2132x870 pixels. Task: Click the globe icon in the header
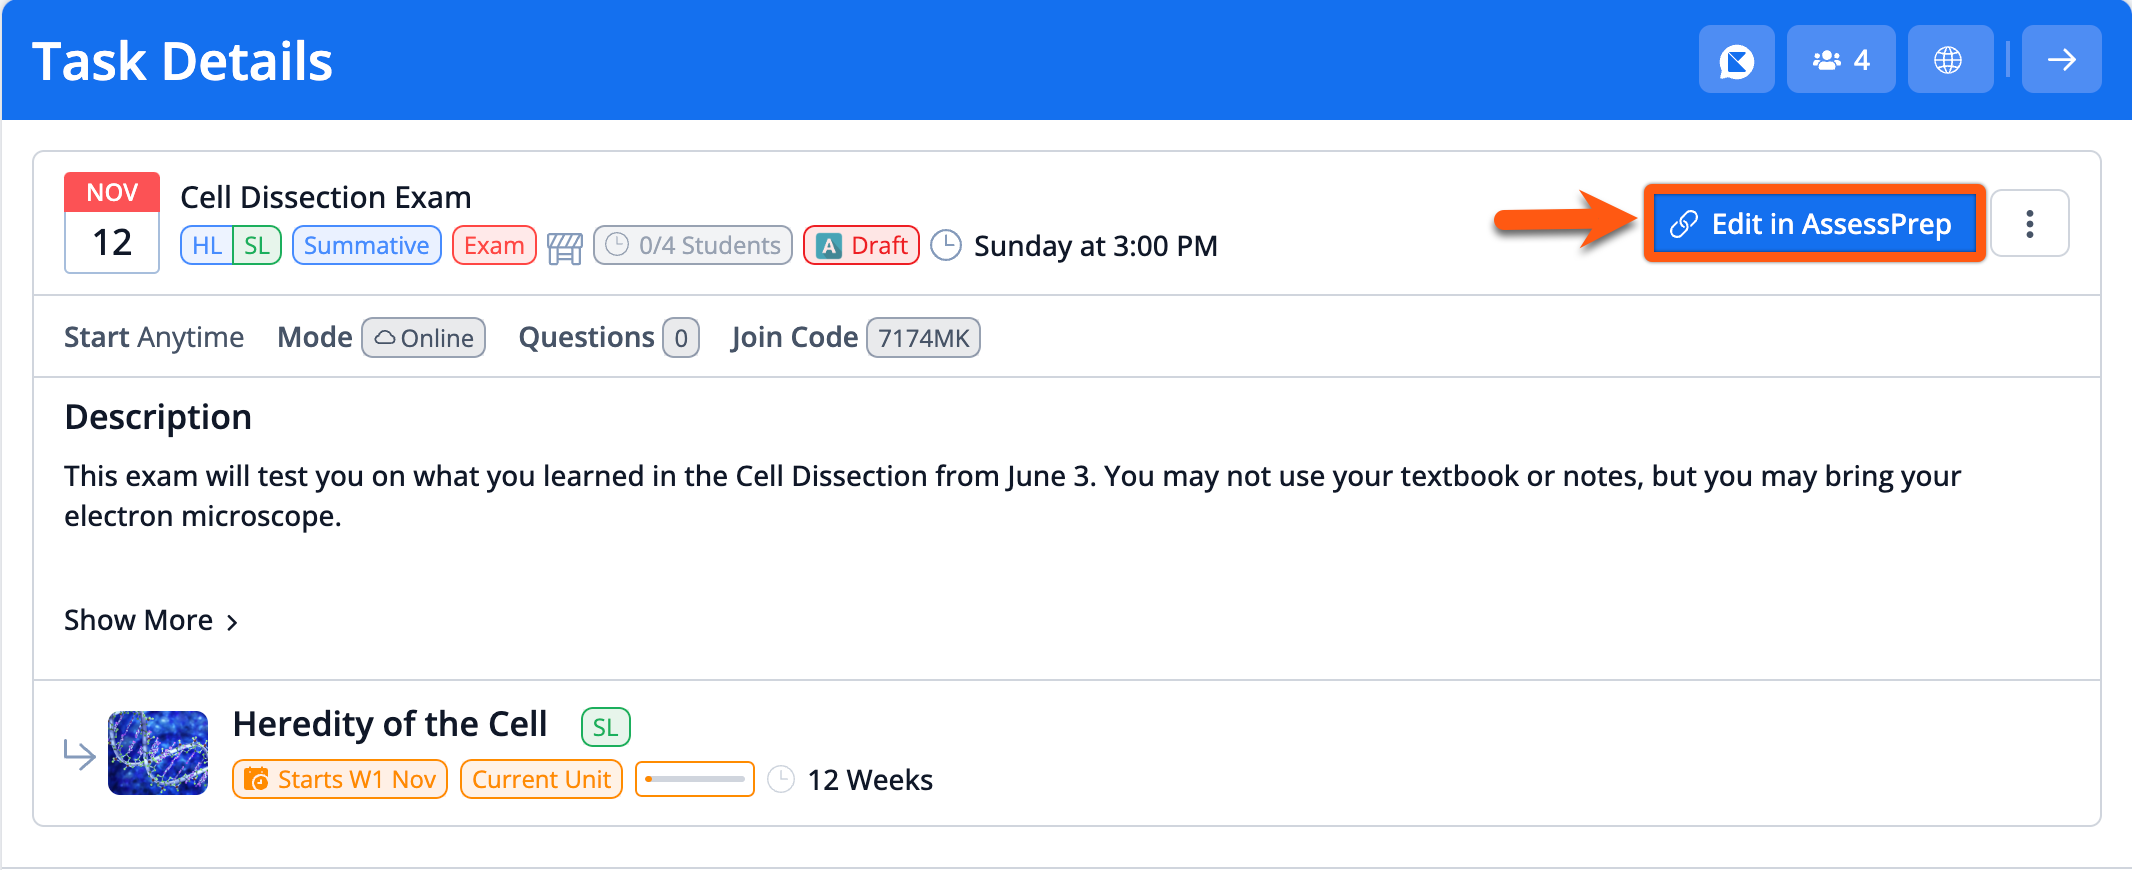(1949, 59)
